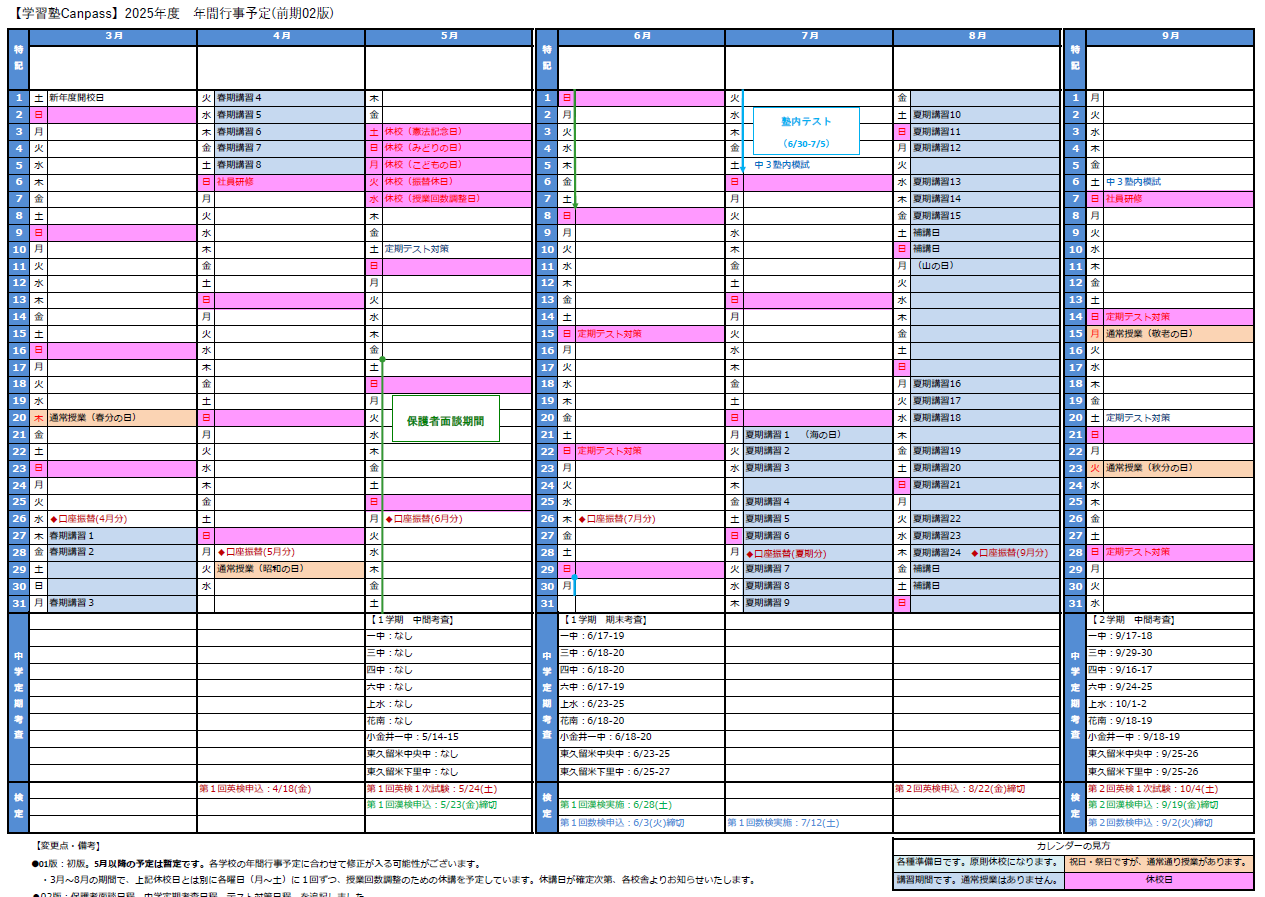This screenshot has height=897, width=1265.
Task: Click the 休校（憲法記念日） entry
Action: (457, 132)
